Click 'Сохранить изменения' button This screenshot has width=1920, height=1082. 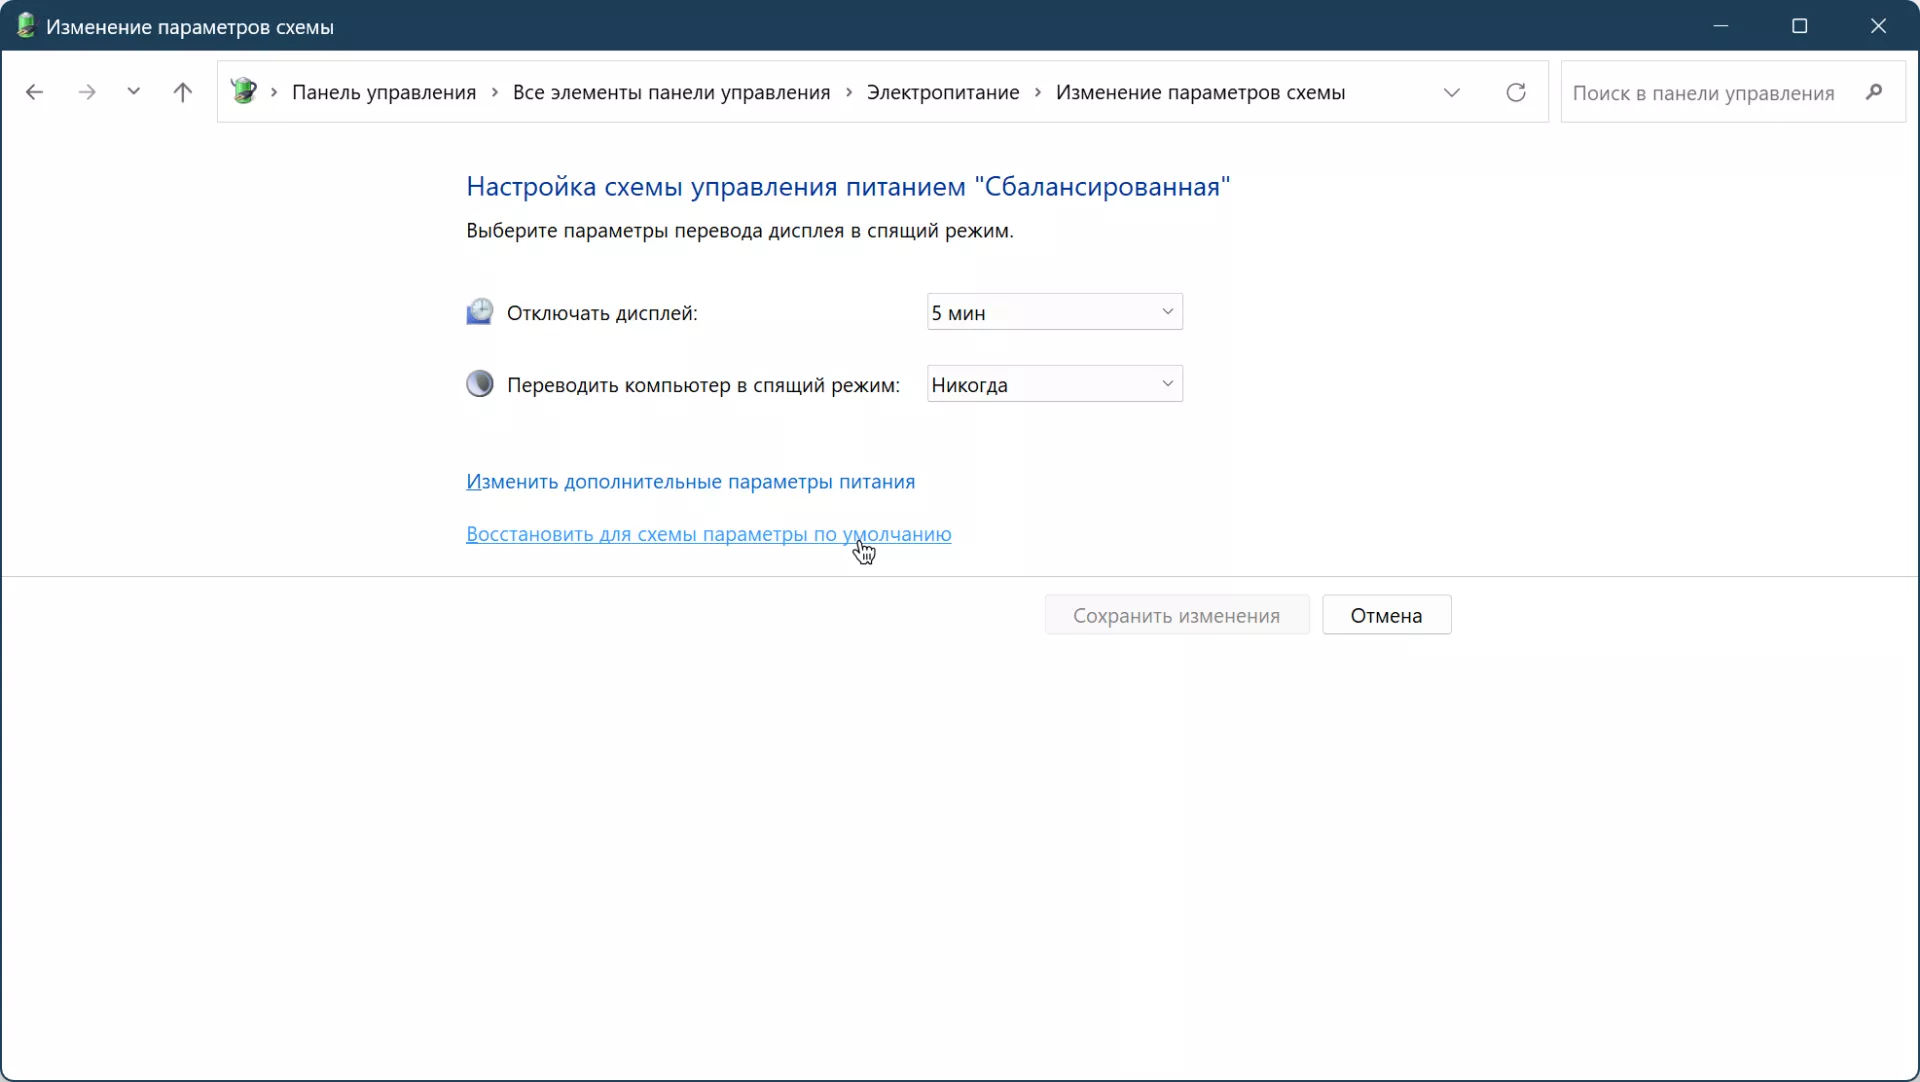[1176, 615]
